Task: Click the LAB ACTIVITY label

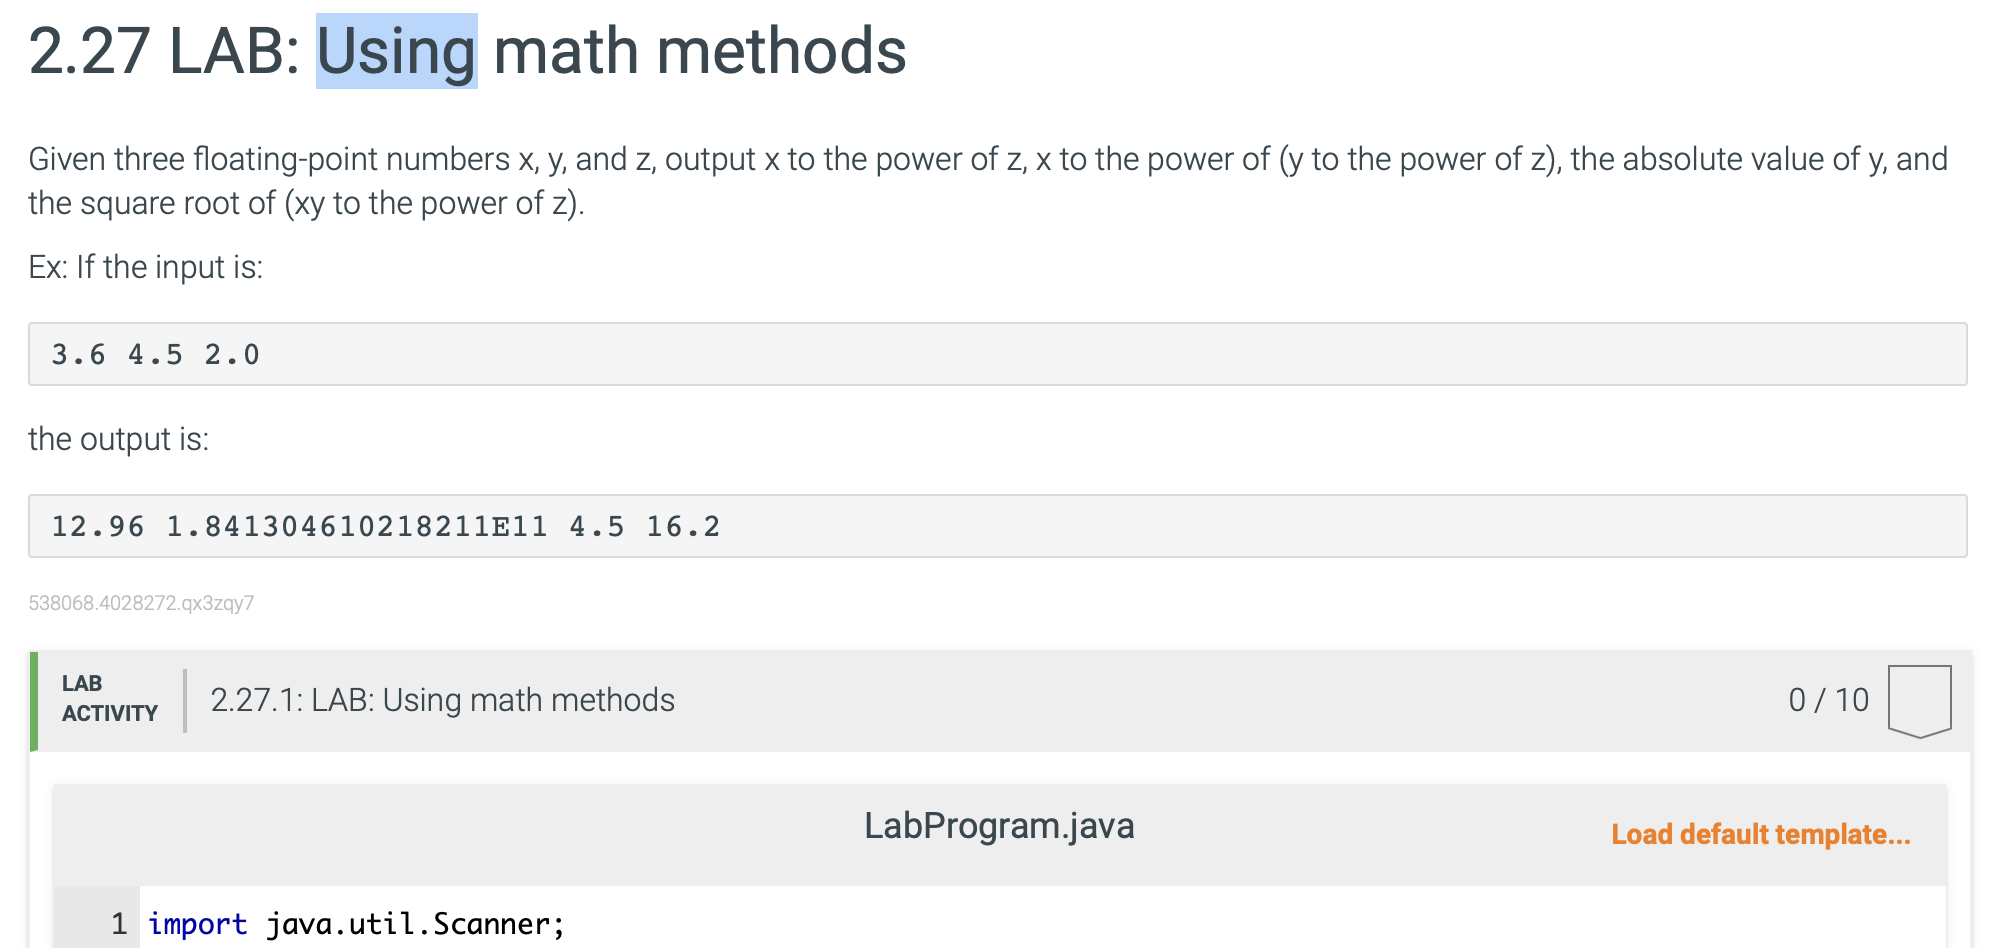Action: 108,699
